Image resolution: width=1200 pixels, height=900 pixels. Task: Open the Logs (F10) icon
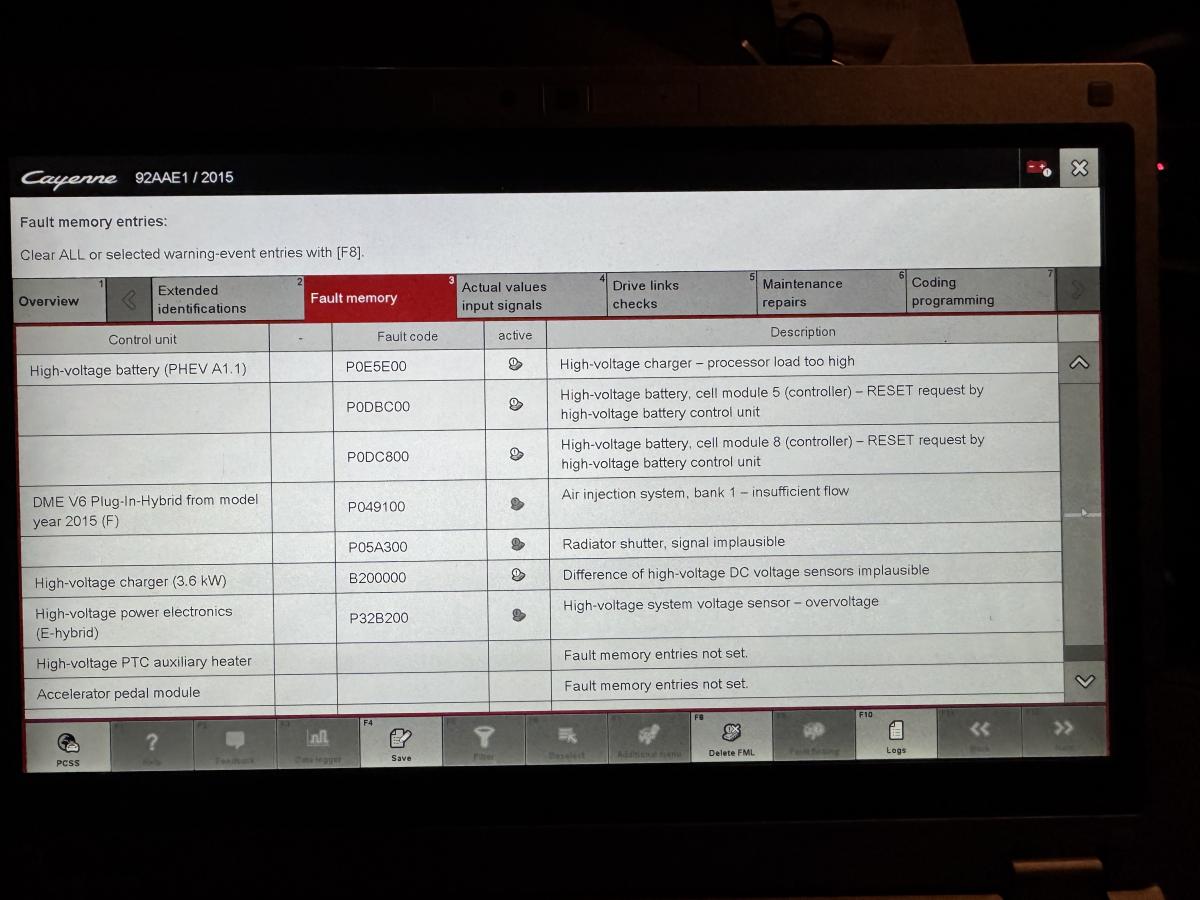pyautogui.click(x=896, y=736)
